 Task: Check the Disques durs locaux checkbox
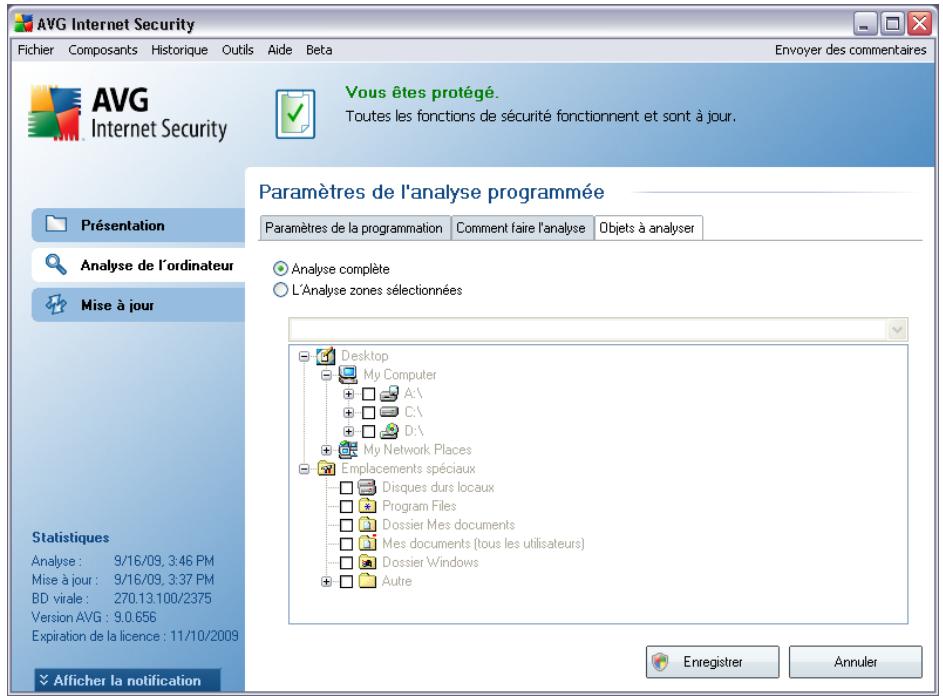(346, 487)
